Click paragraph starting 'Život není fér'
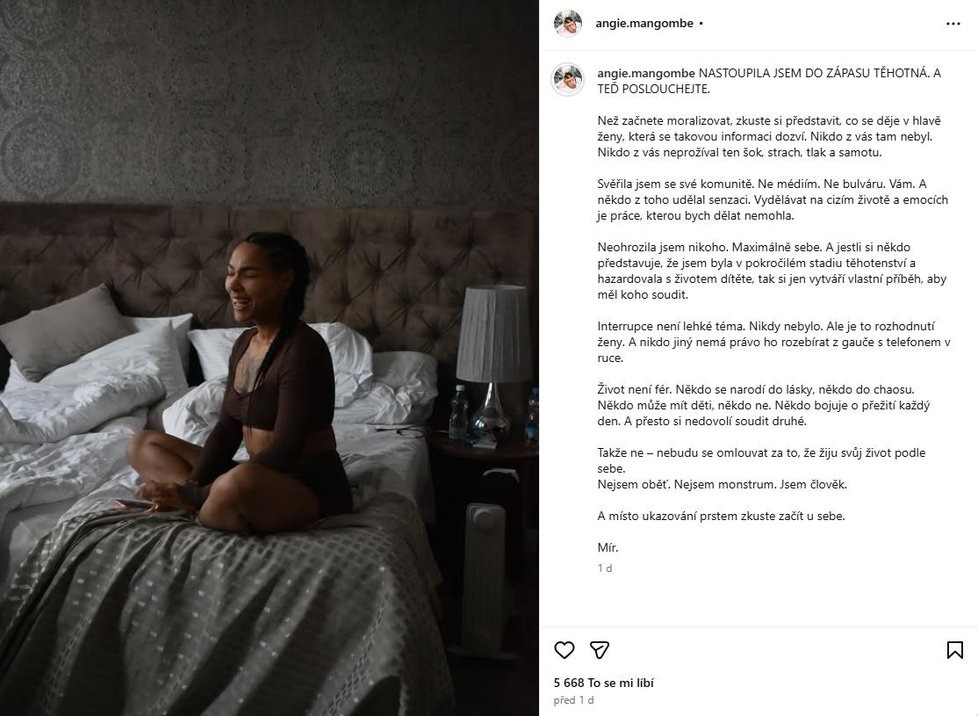 (763, 405)
